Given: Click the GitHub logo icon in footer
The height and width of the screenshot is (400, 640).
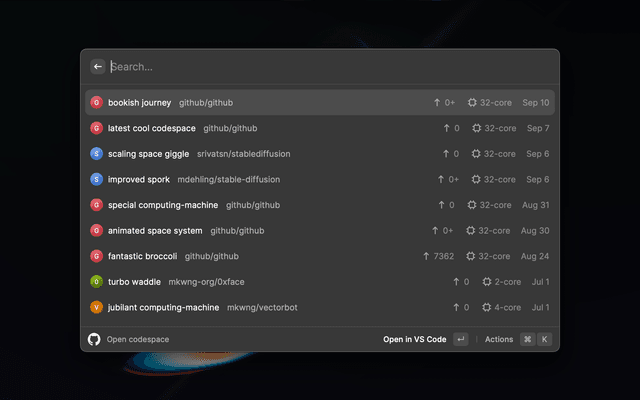Looking at the screenshot, I should point(95,339).
